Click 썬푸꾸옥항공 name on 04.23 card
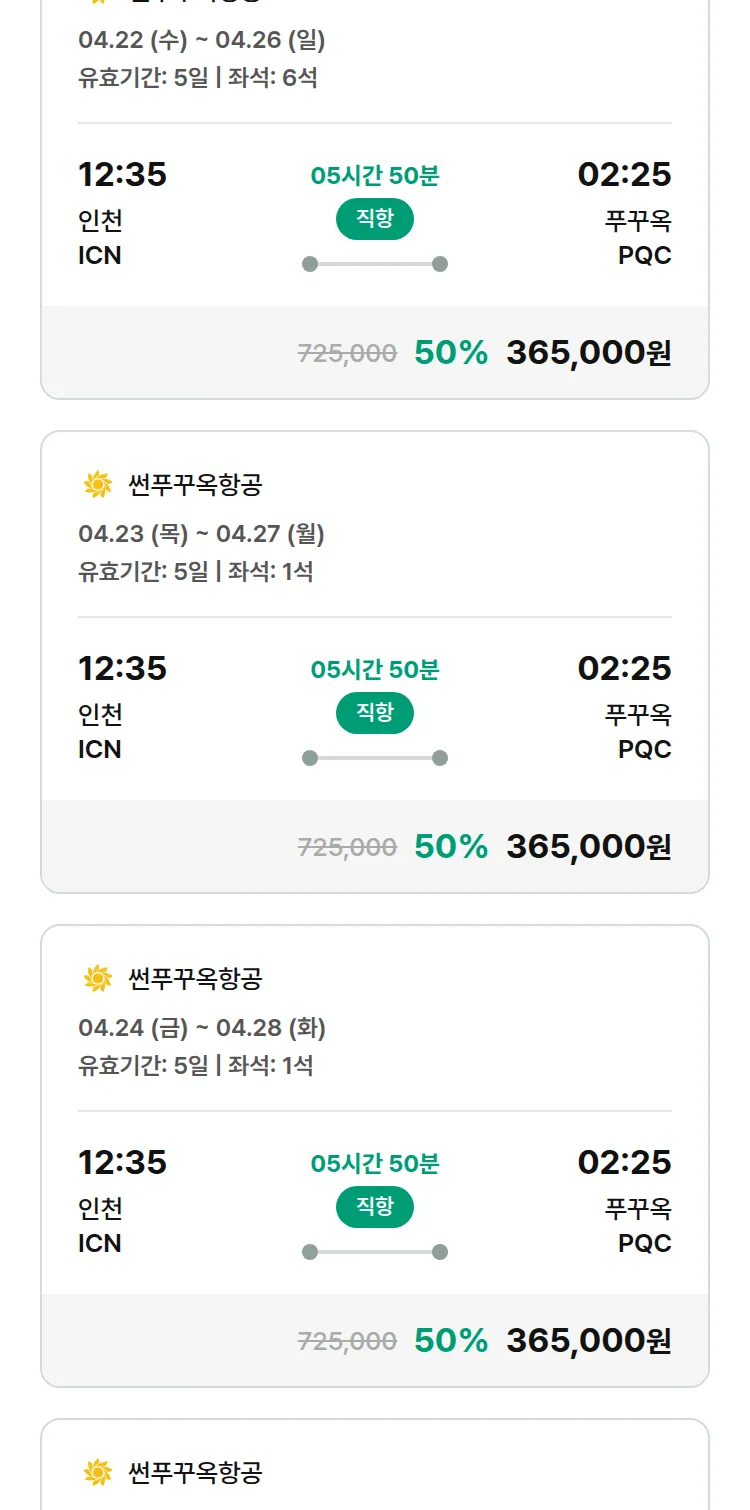The image size is (750, 1510). tap(195, 486)
